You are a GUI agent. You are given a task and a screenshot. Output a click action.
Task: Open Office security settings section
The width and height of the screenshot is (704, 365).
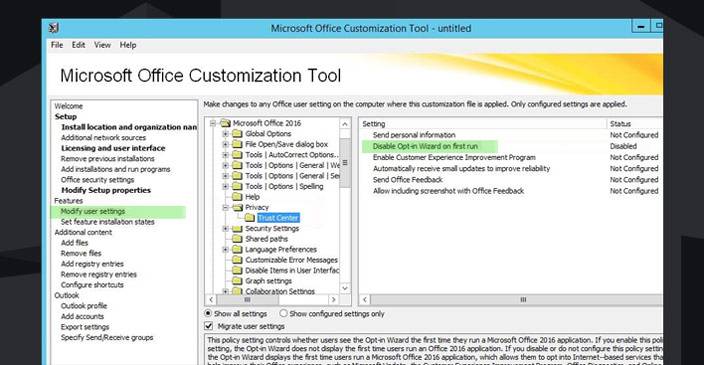(97, 180)
